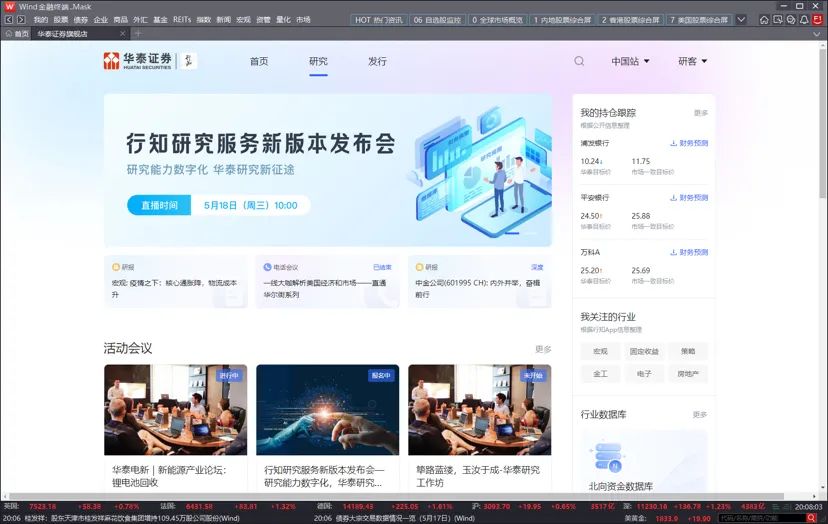Select the 宏观 industry tag
Viewport: 828px width, 524px height.
(x=600, y=351)
